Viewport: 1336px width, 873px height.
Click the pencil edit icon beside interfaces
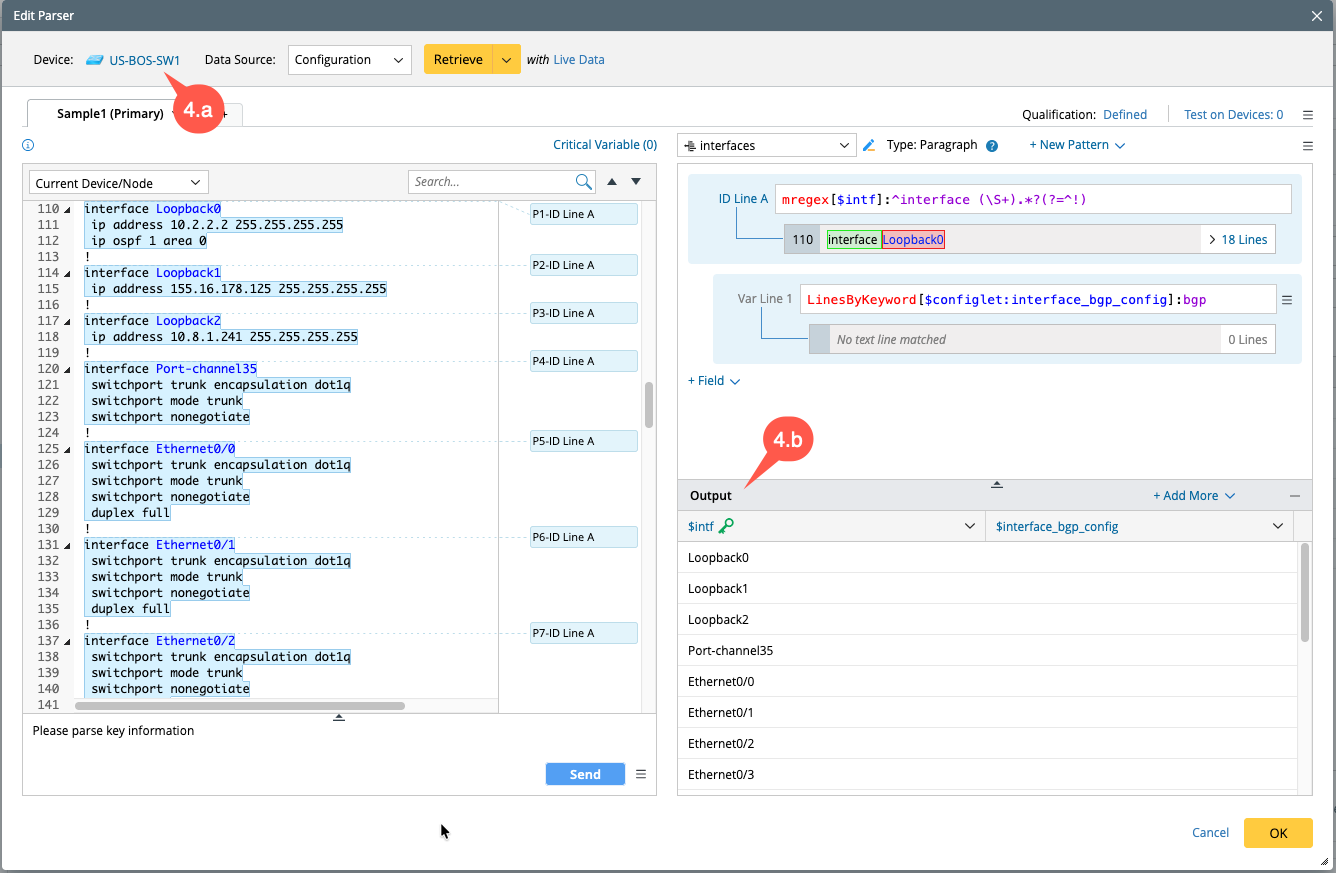(x=869, y=146)
